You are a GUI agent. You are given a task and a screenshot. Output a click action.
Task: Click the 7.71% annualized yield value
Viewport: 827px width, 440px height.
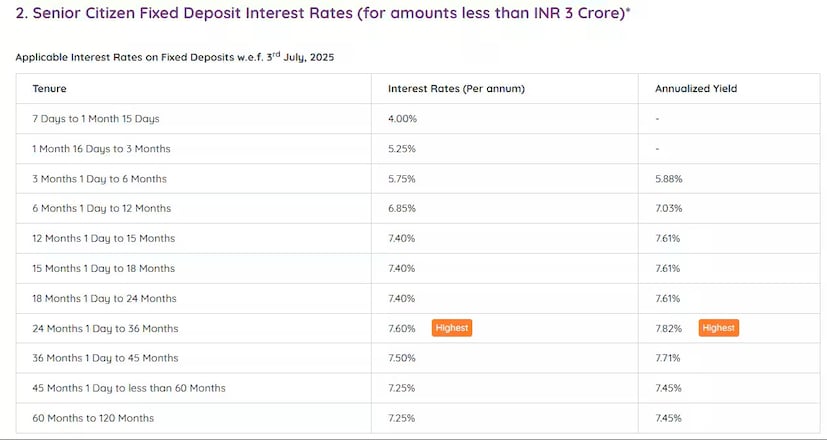(x=669, y=358)
